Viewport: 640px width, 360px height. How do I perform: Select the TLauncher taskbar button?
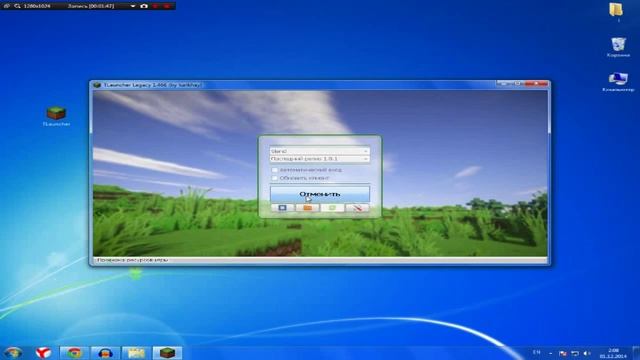(x=167, y=353)
